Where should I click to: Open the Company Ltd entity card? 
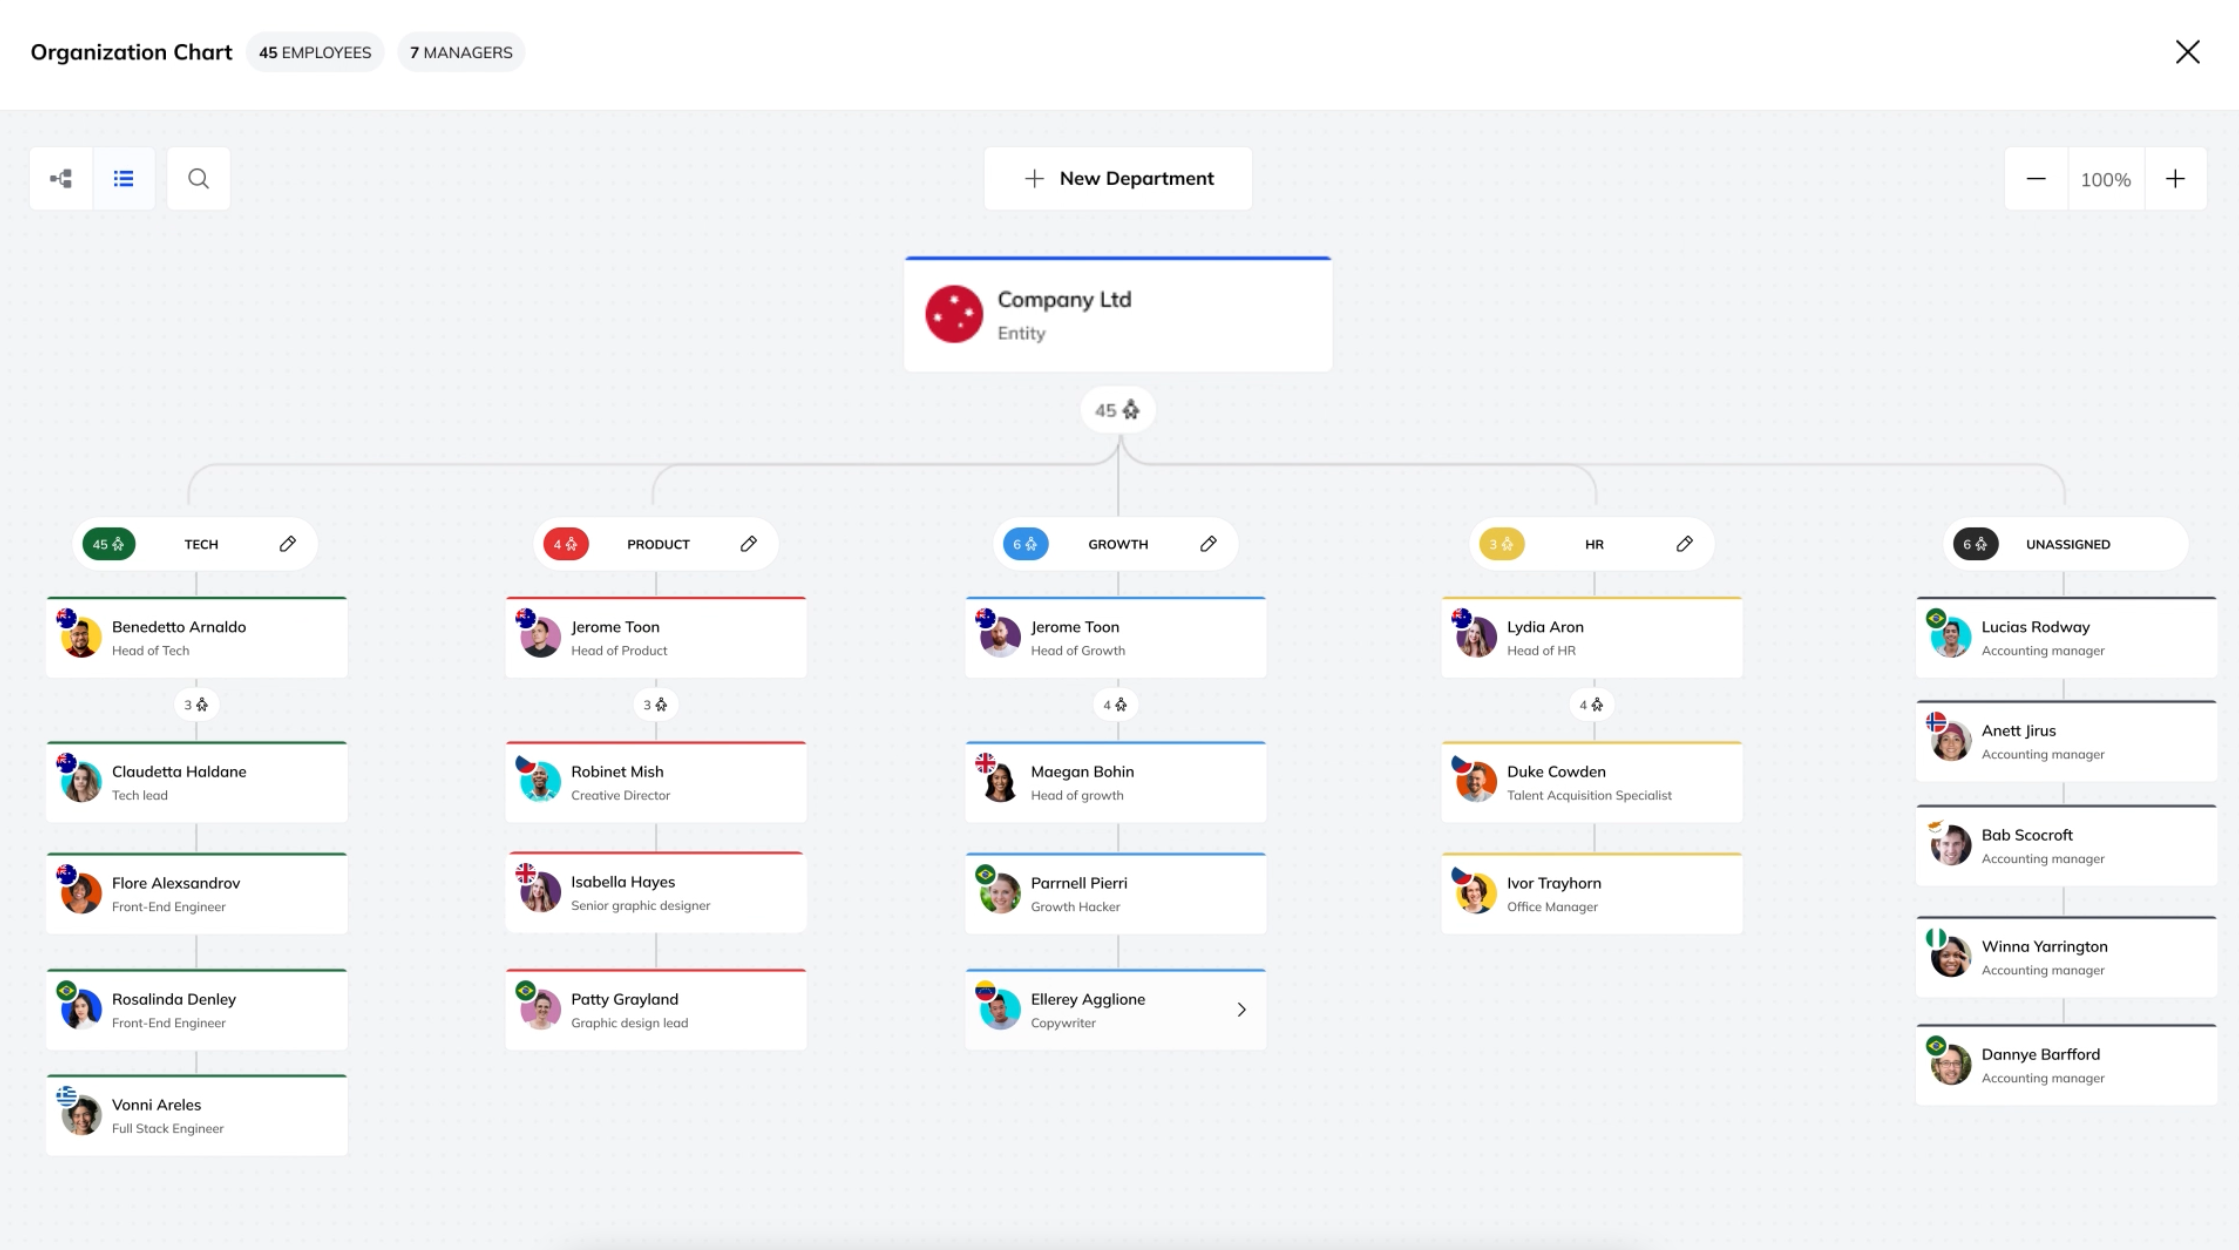[x=1118, y=314]
